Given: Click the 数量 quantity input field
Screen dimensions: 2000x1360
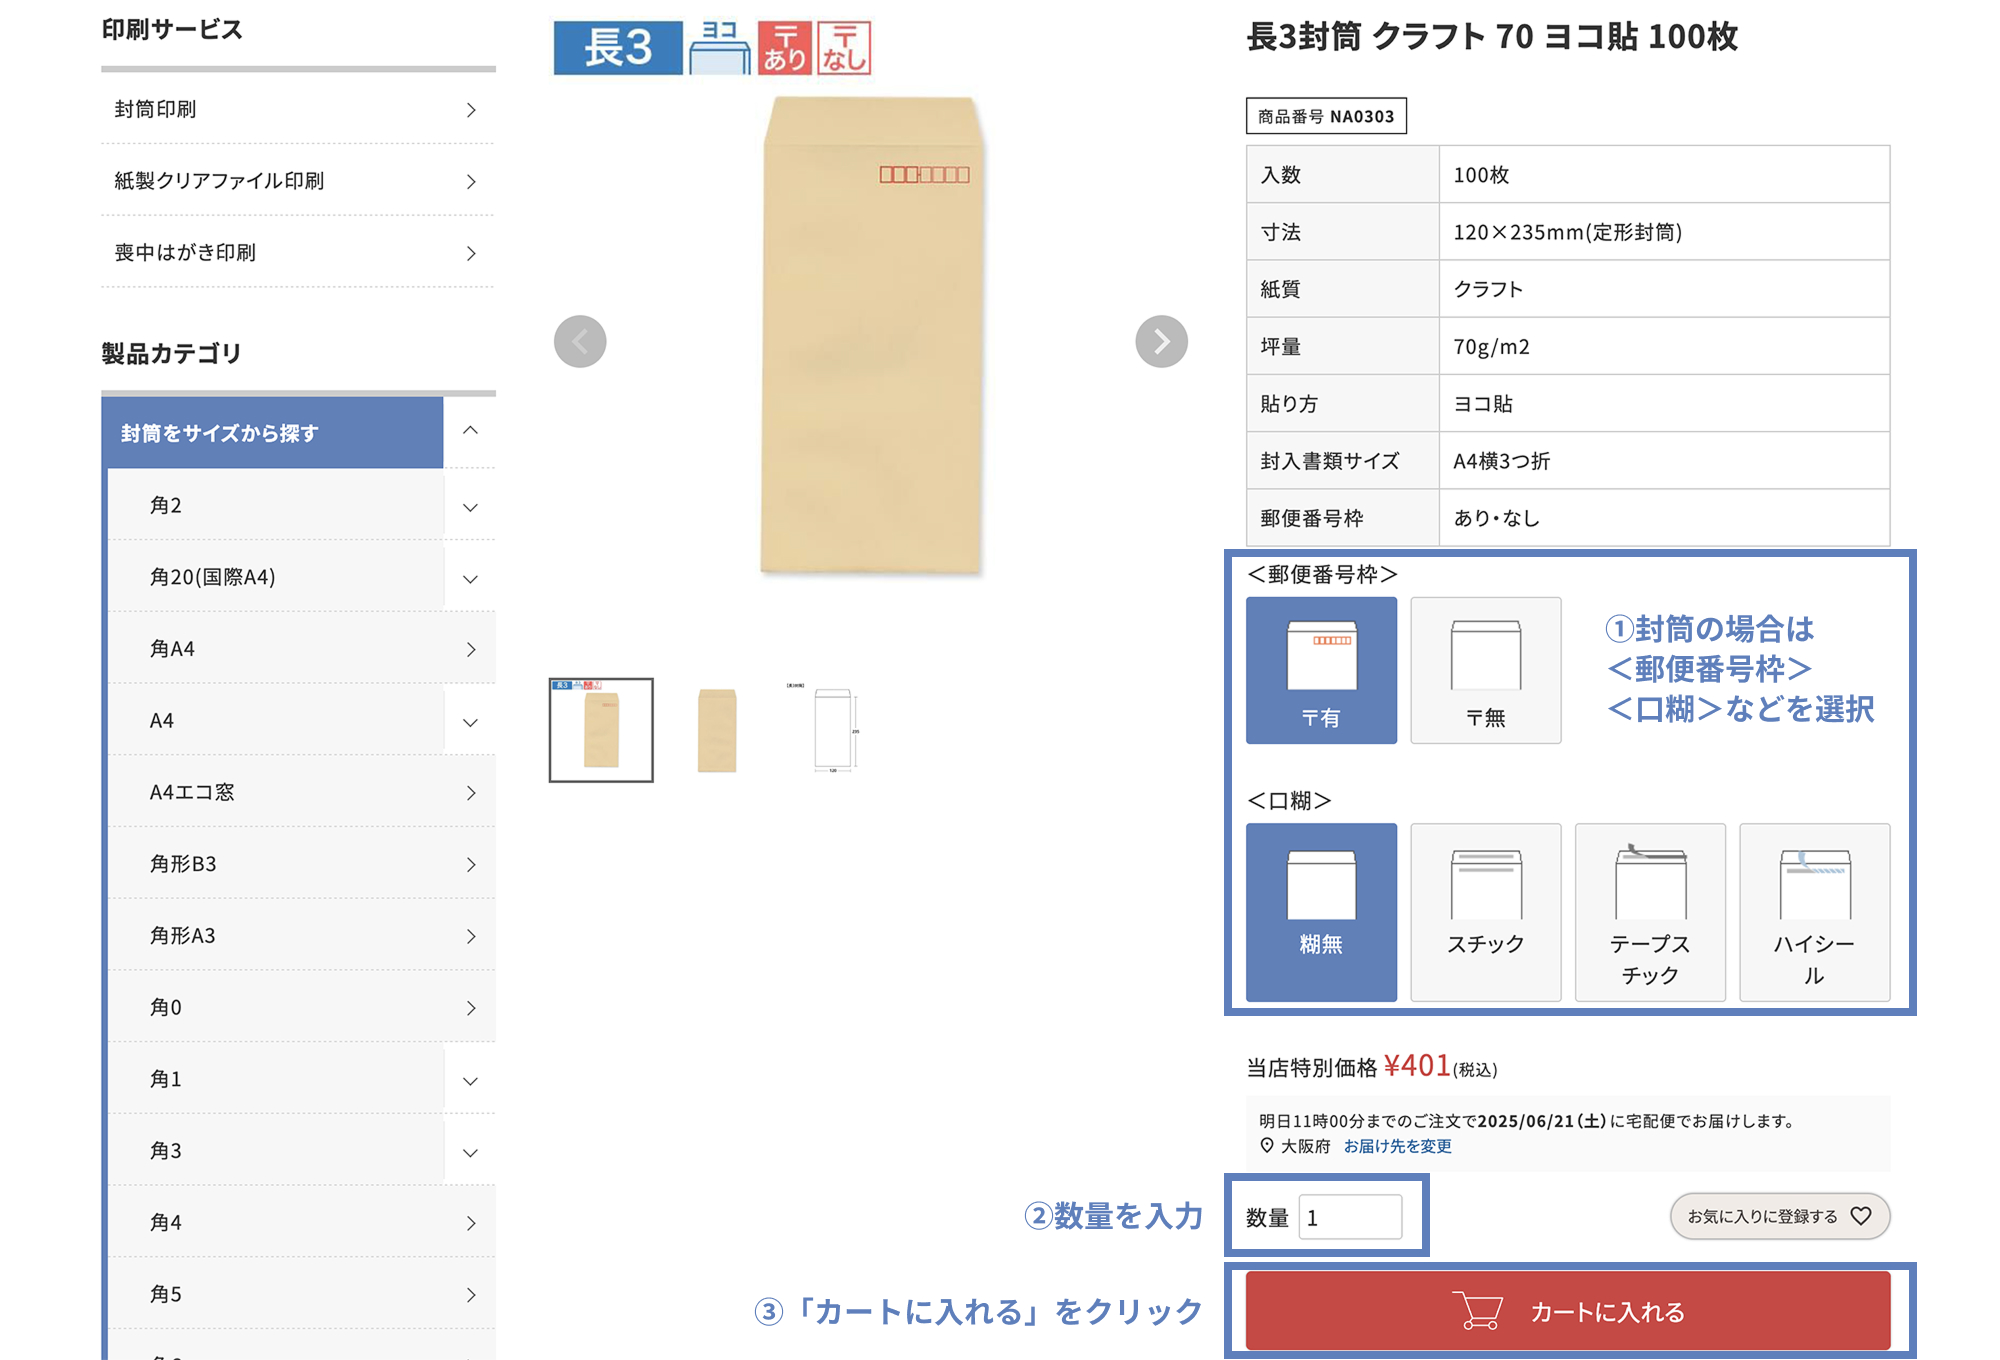Looking at the screenshot, I should point(1352,1217).
